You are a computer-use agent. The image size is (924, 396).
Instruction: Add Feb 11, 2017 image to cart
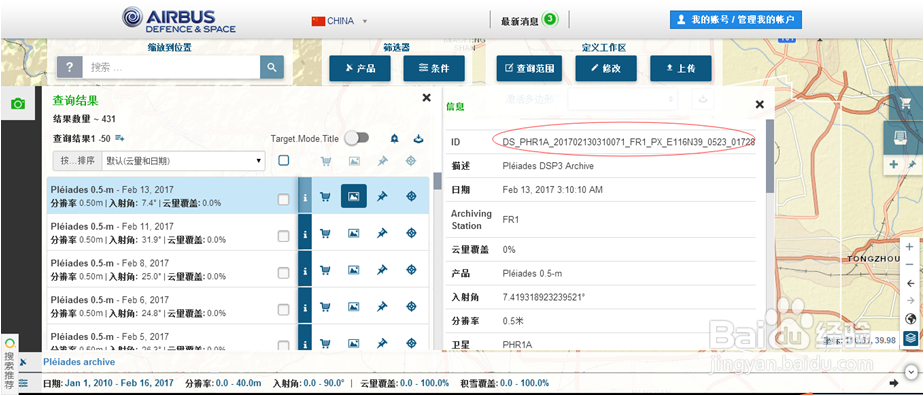[325, 233]
